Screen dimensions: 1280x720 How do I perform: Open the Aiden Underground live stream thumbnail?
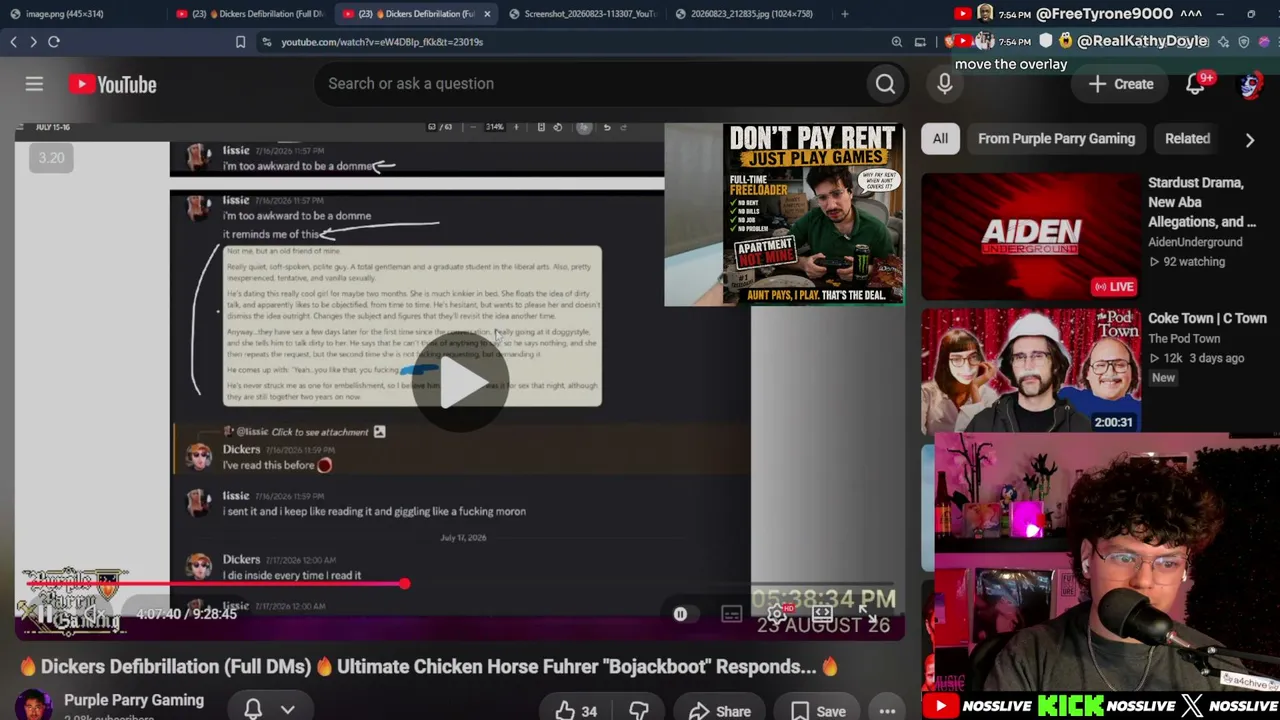1031,237
